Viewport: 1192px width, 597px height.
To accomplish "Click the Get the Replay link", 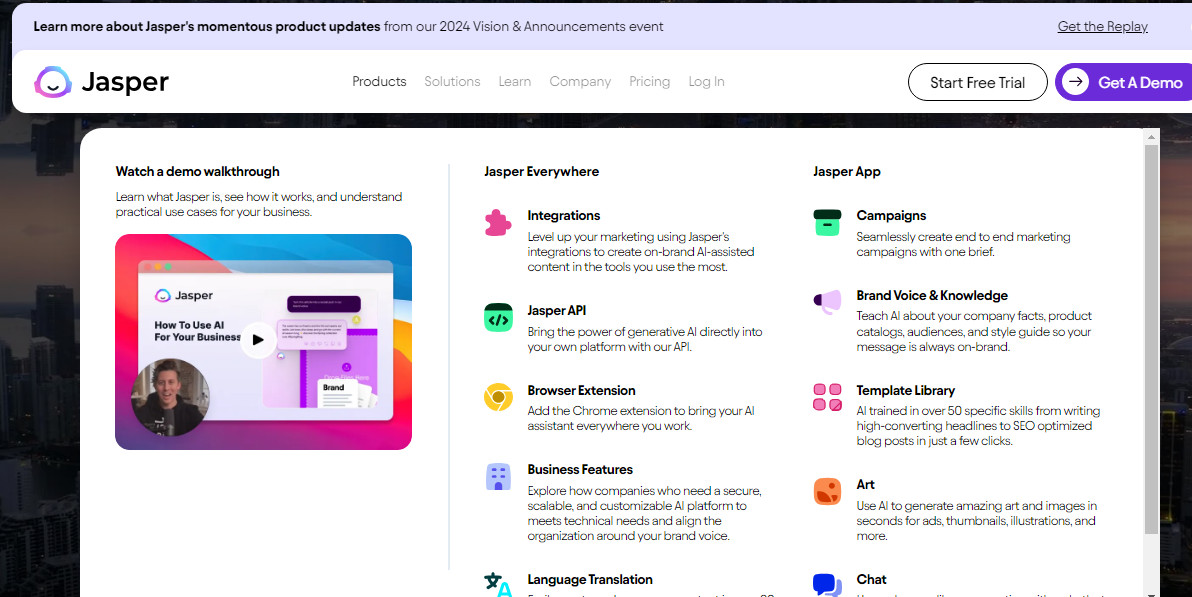I will pos(1102,27).
